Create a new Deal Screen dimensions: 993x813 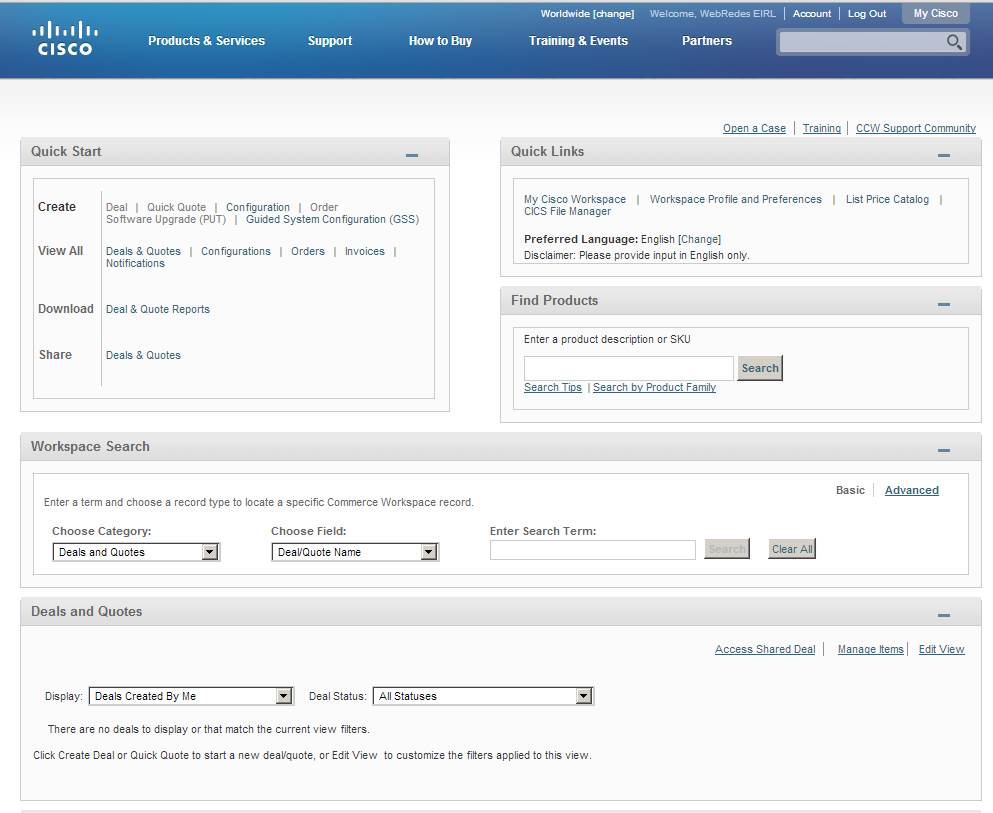click(117, 207)
